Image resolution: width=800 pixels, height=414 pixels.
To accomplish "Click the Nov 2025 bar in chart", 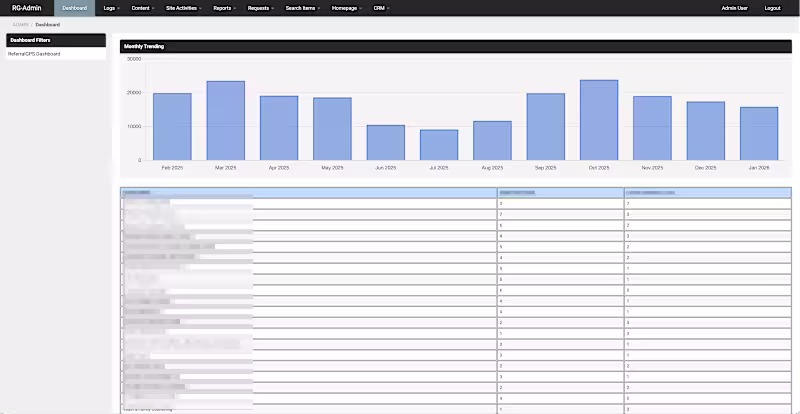I will click(x=652, y=128).
